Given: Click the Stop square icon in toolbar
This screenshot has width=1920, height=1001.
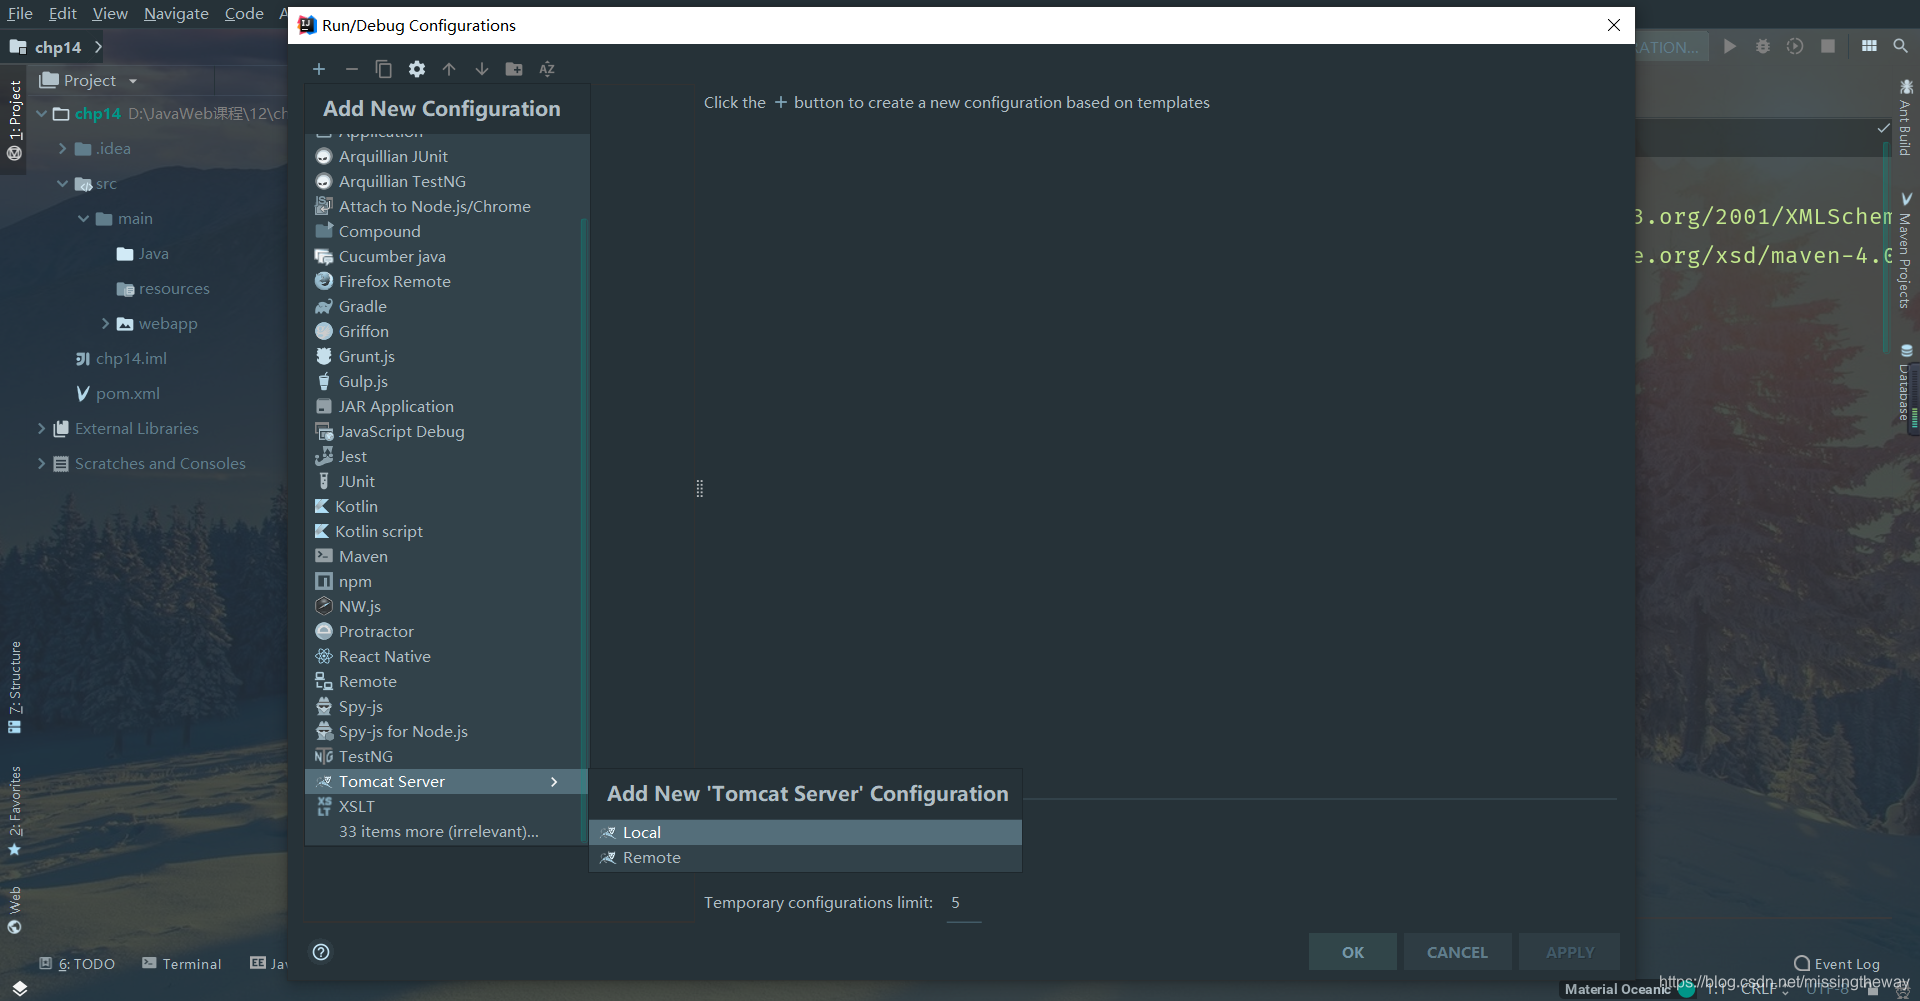Looking at the screenshot, I should click(1828, 46).
